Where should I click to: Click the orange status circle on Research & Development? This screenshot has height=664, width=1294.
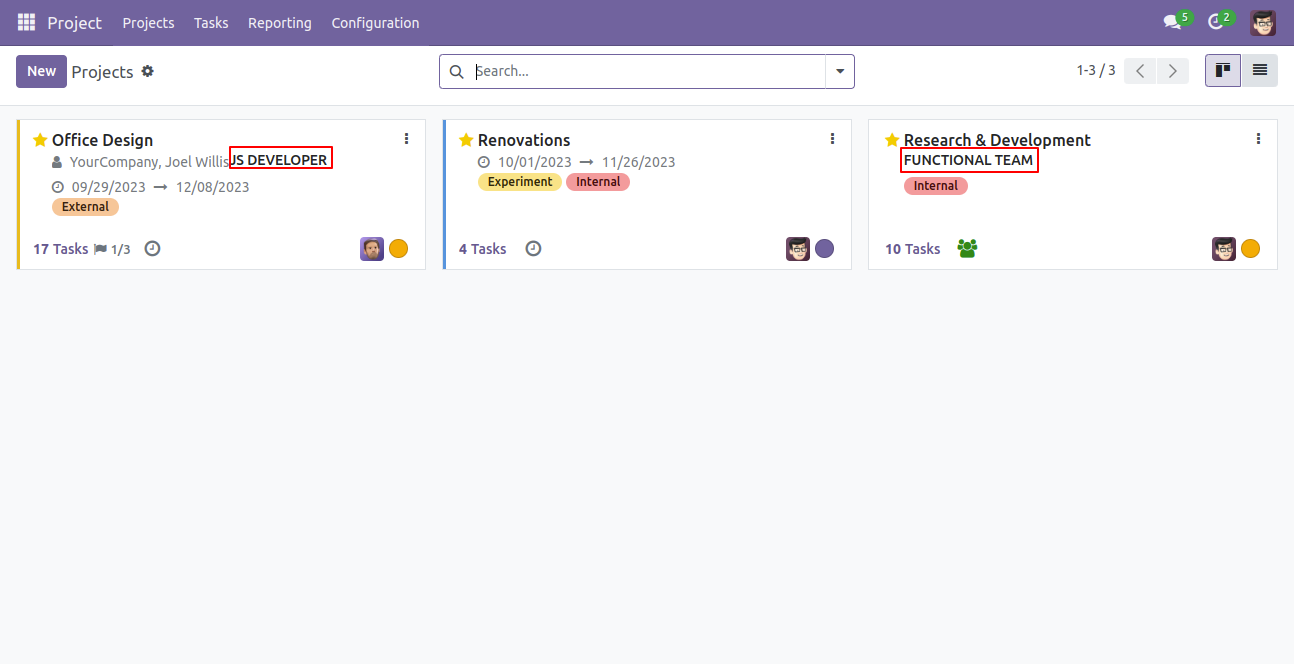tap(1250, 249)
